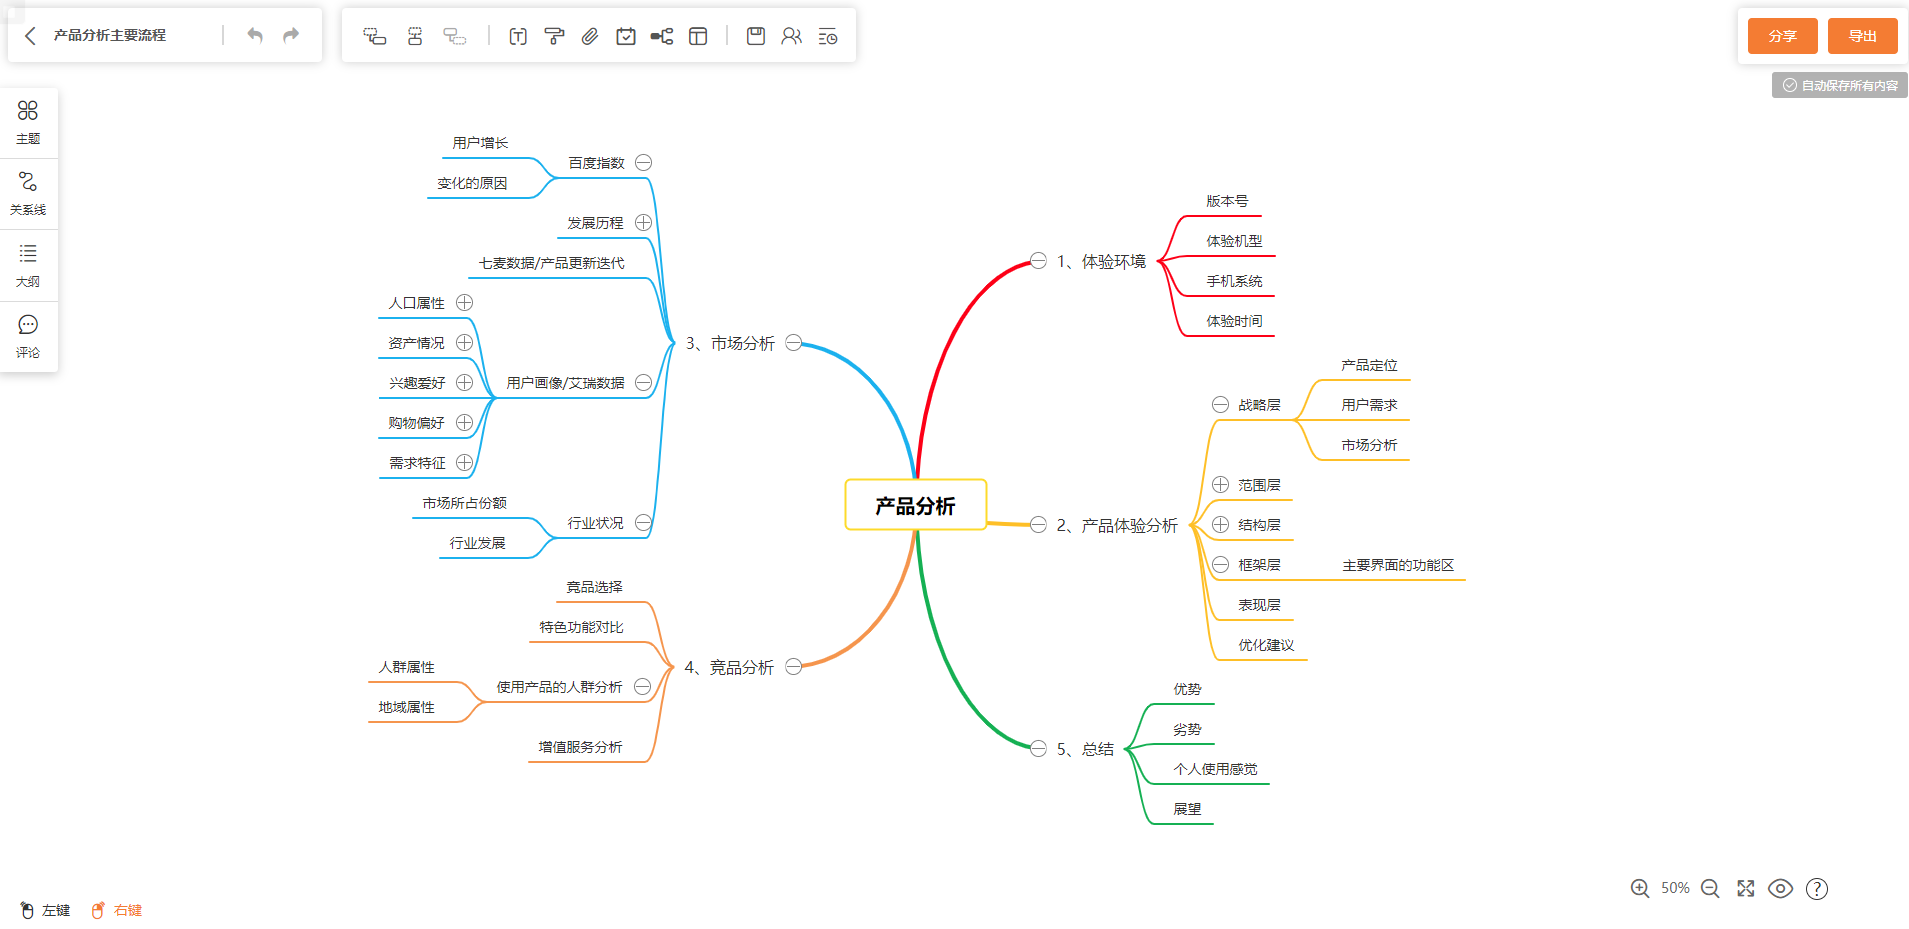The image size is (1909, 929).
Task: Click the mind map structure layout icon
Action: click(662, 36)
